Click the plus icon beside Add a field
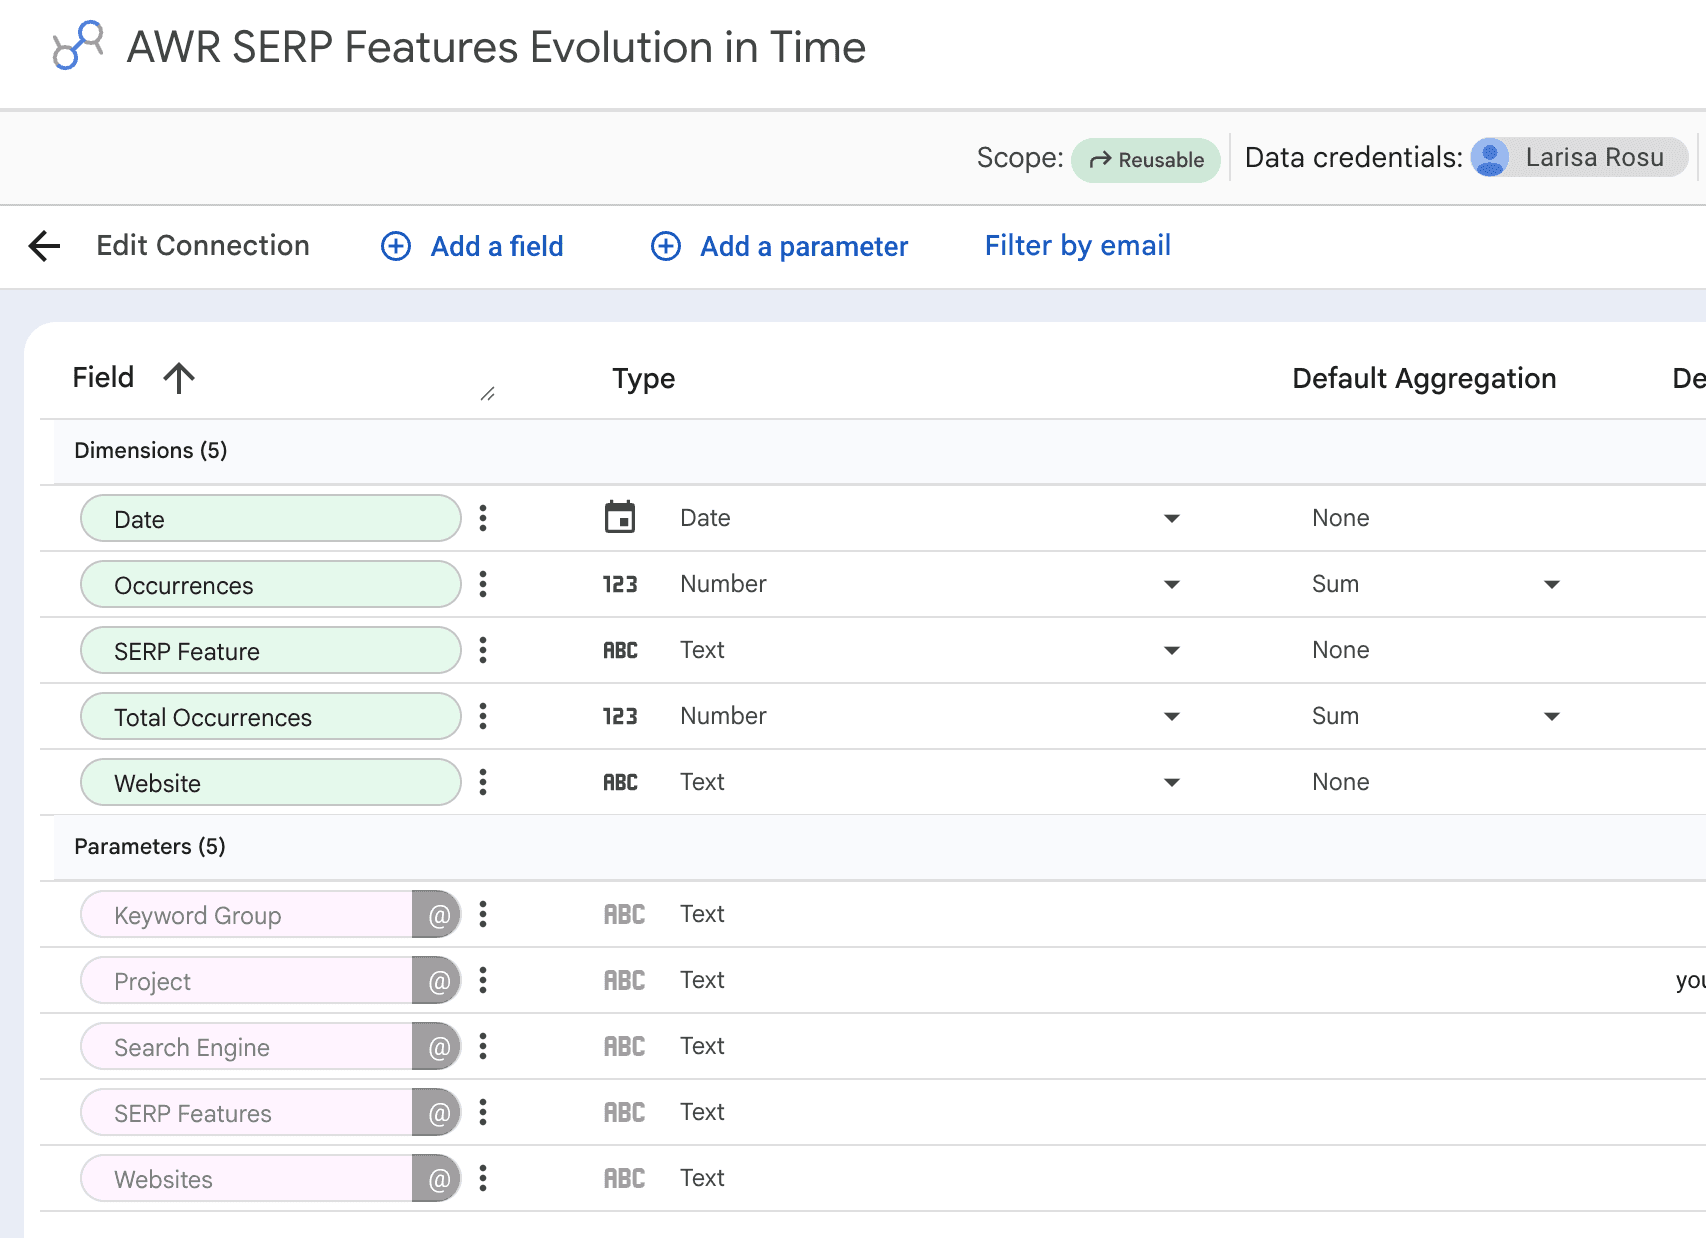 [396, 246]
